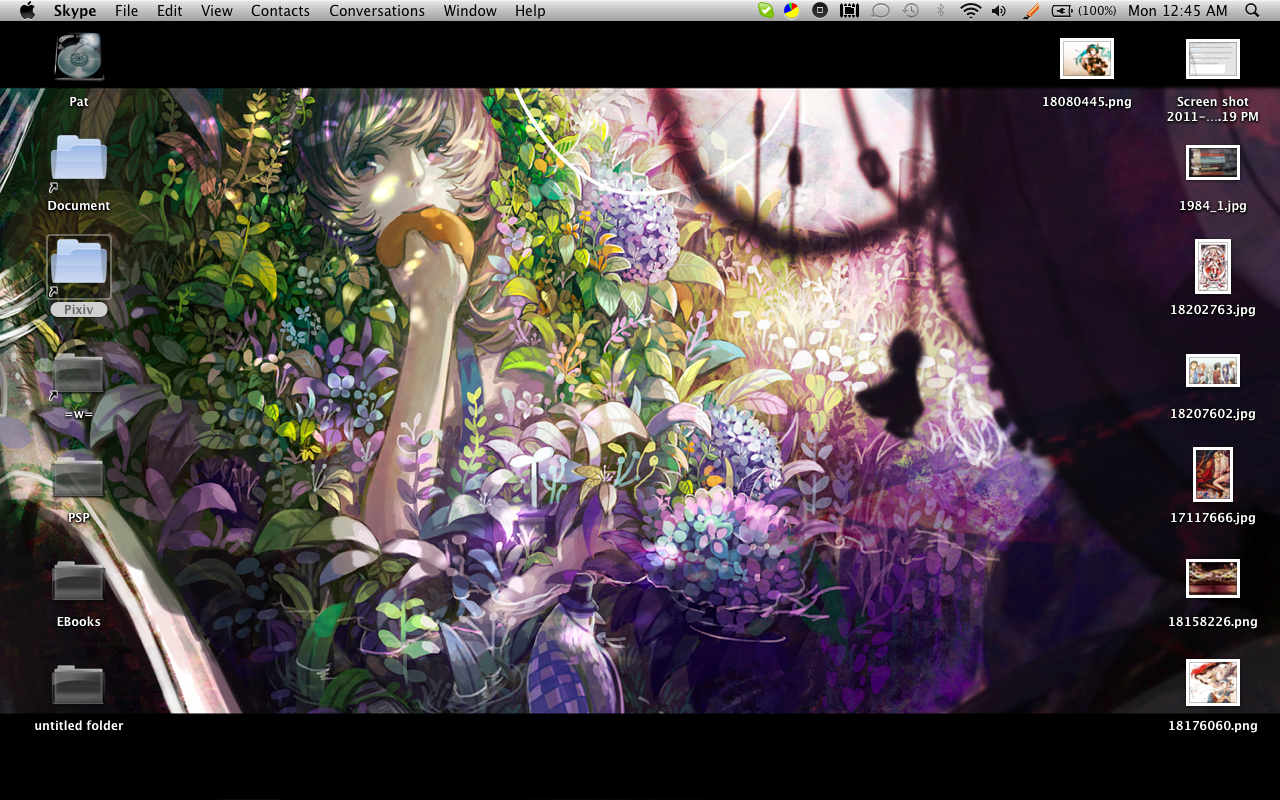Open the volume control icon
Image resolution: width=1280 pixels, height=800 pixels.
(999, 10)
